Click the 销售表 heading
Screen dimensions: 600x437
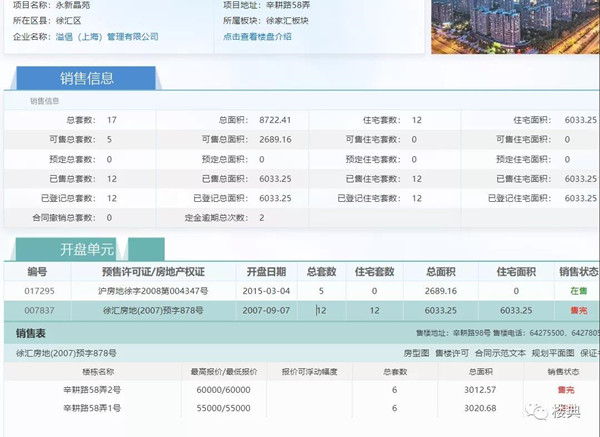click(x=31, y=333)
